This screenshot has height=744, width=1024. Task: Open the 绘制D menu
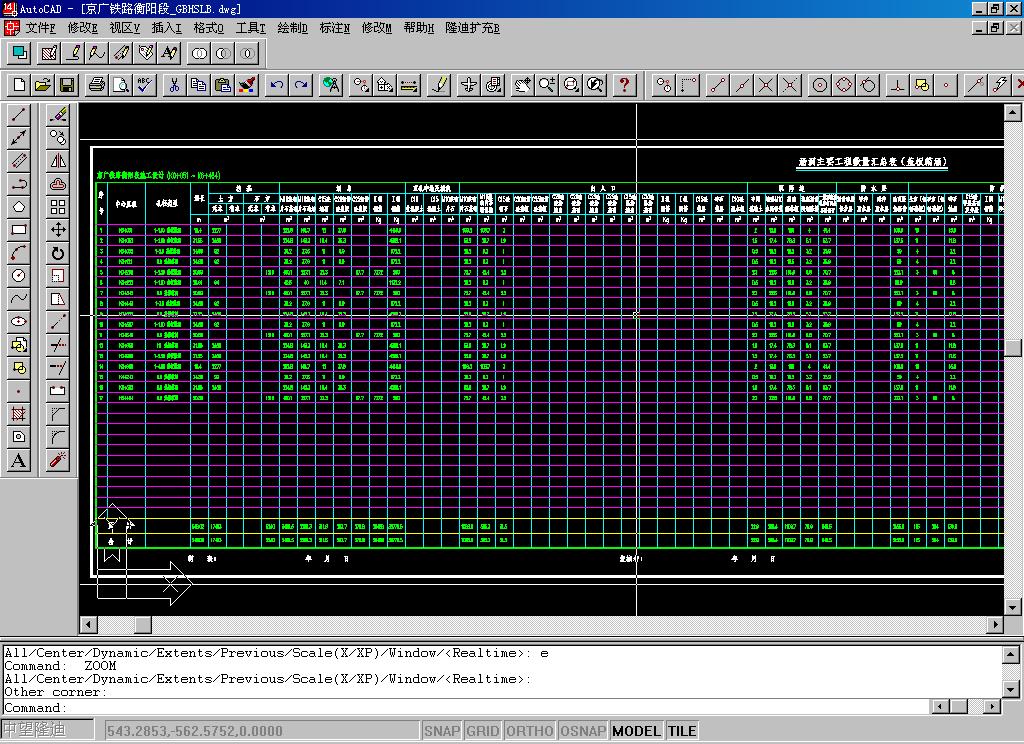[293, 28]
